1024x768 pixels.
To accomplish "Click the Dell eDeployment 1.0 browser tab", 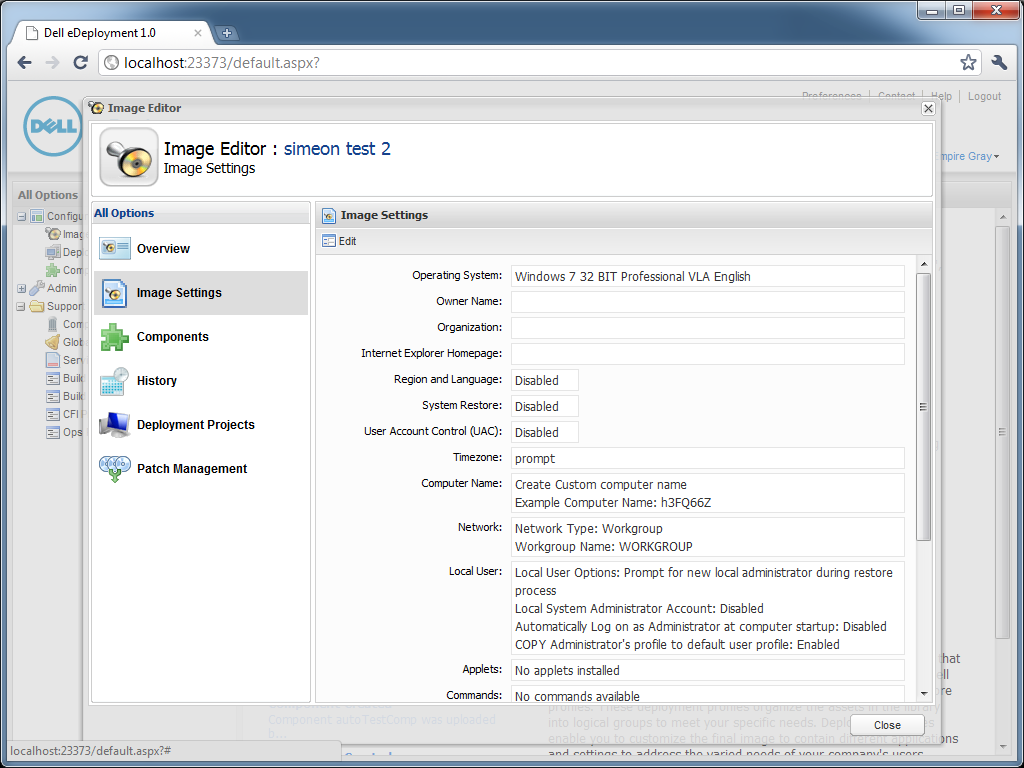I will coord(110,33).
